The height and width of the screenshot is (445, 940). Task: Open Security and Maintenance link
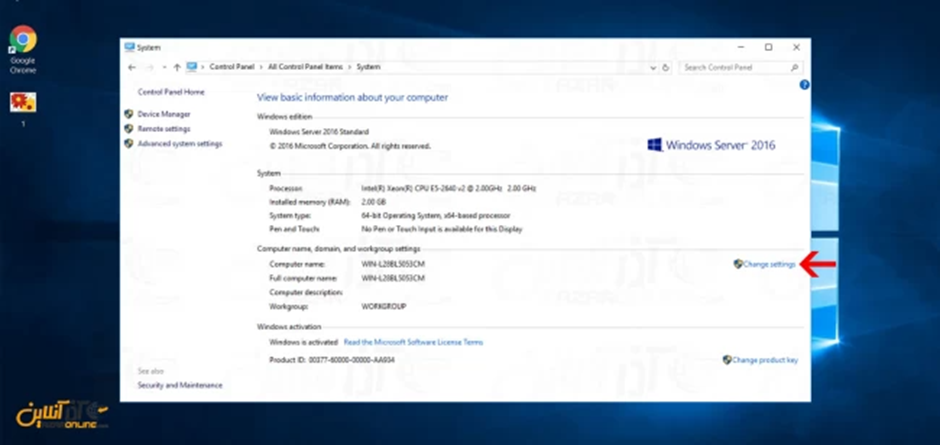[x=180, y=385]
